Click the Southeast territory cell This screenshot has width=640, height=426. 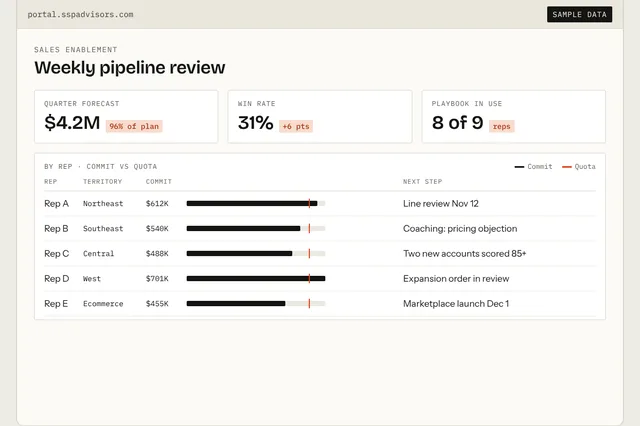[103, 229]
